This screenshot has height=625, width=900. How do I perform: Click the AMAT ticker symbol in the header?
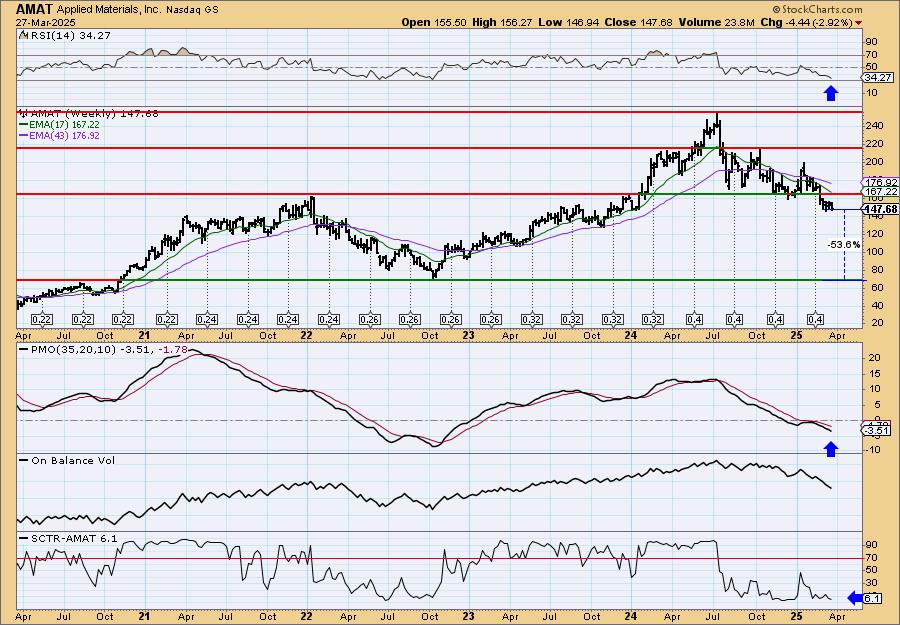pyautogui.click(x=34, y=9)
